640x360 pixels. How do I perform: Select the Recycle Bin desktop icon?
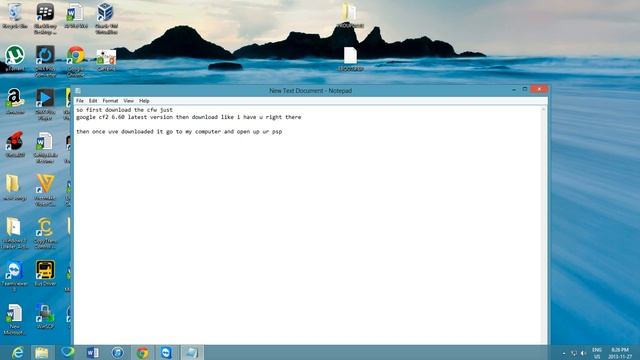[x=15, y=16]
